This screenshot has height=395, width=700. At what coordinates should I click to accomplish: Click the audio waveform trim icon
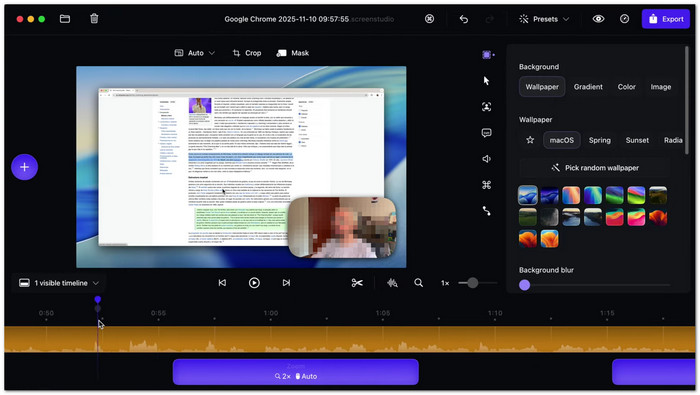[392, 283]
